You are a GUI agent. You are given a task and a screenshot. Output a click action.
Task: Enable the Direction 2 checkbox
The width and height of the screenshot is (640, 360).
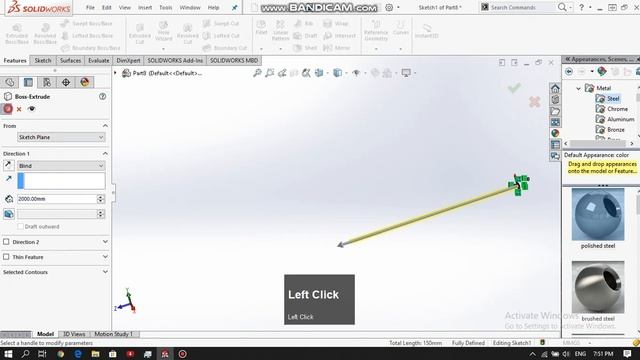tap(6, 242)
